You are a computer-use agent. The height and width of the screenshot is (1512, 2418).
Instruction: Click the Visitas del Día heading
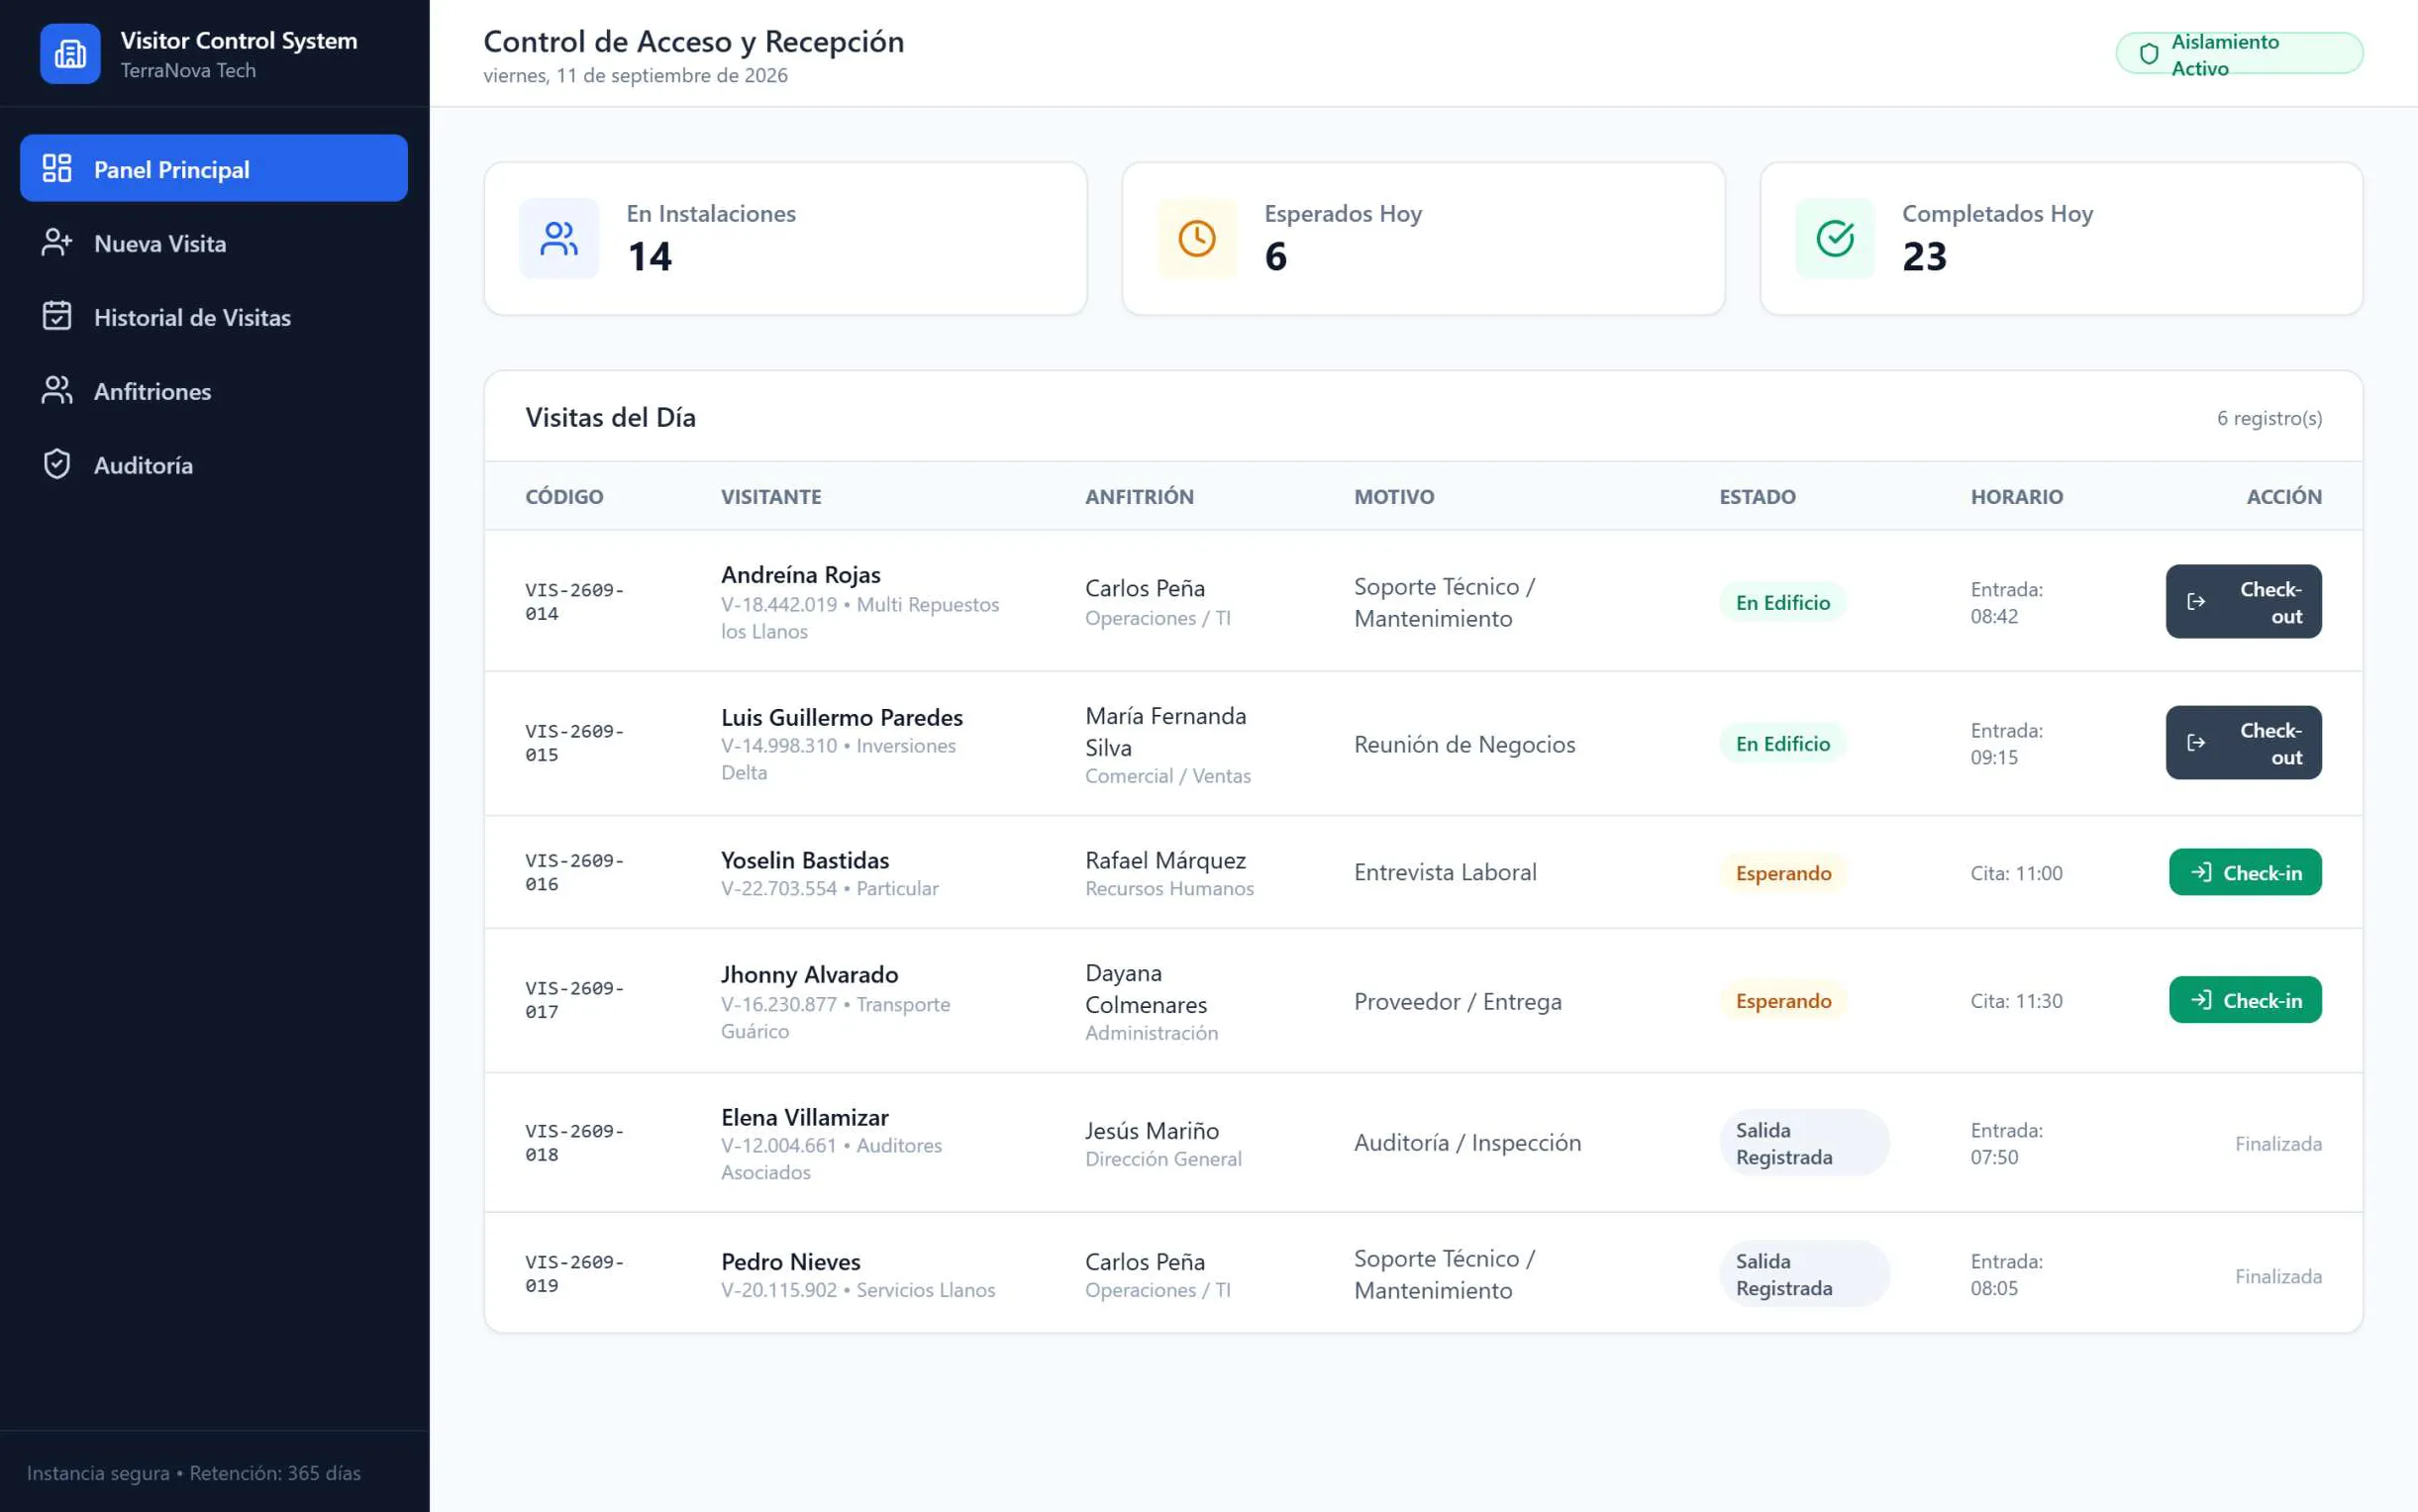pyautogui.click(x=610, y=417)
